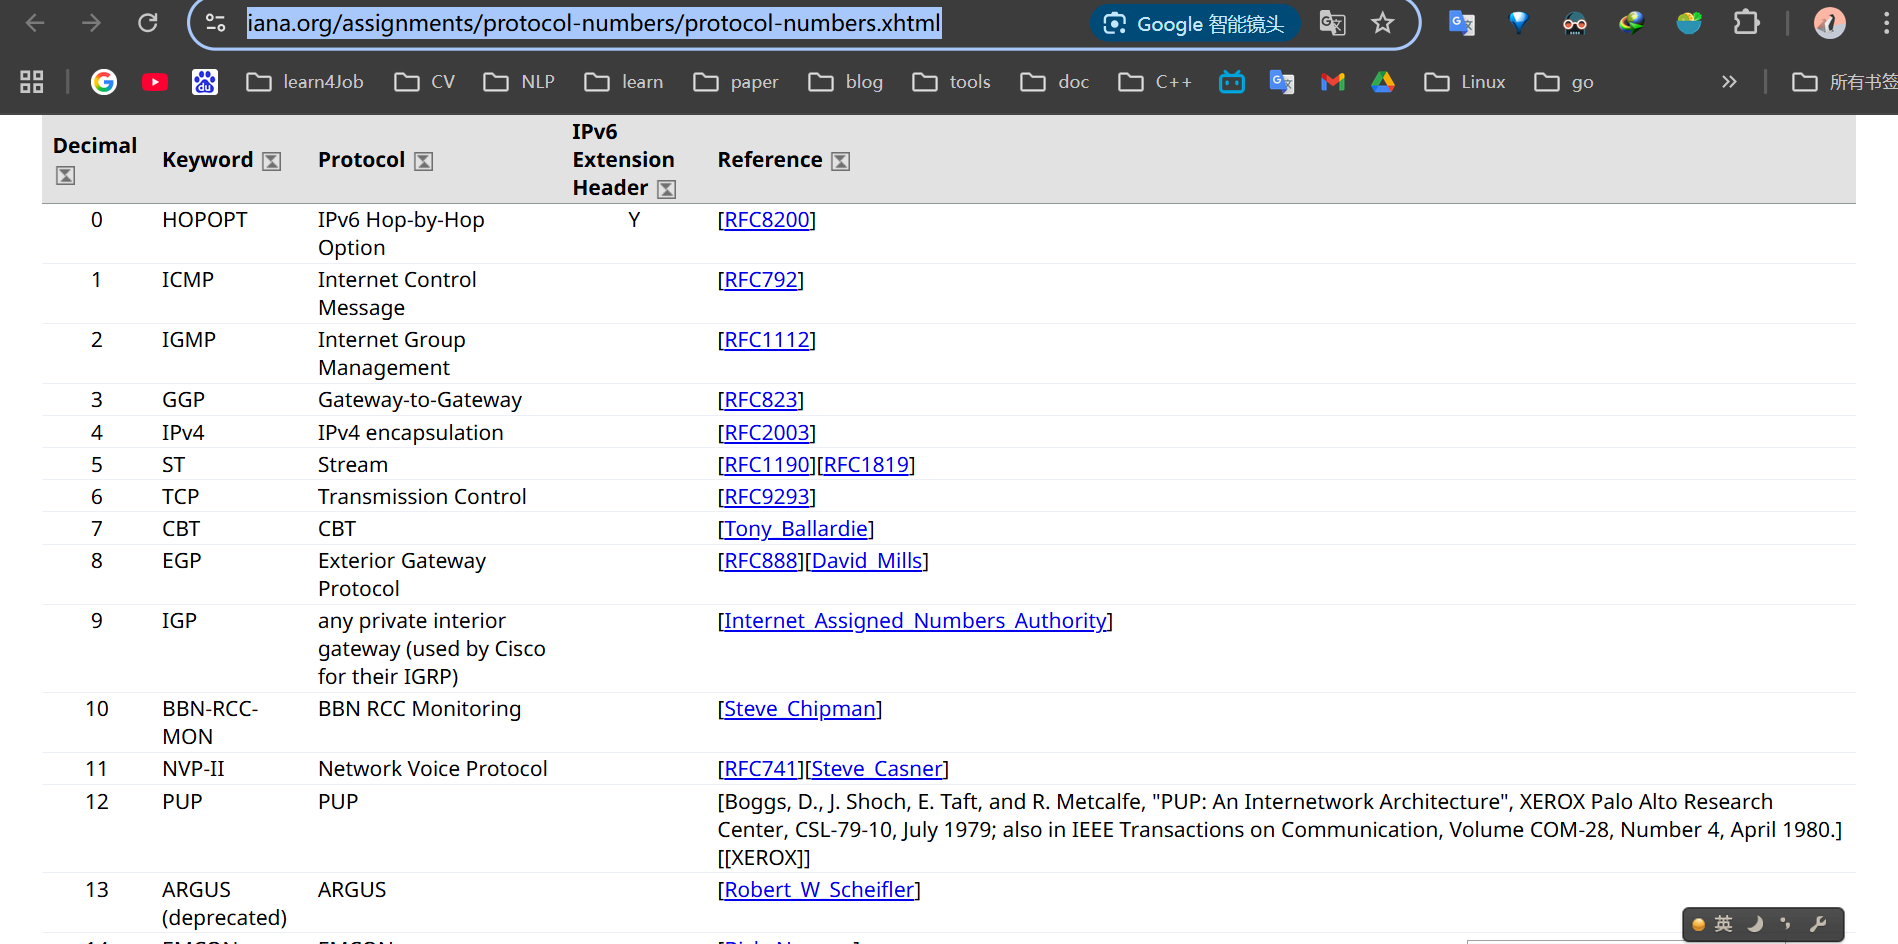
Task: Open the Reference column filter icon
Action: coord(841,162)
